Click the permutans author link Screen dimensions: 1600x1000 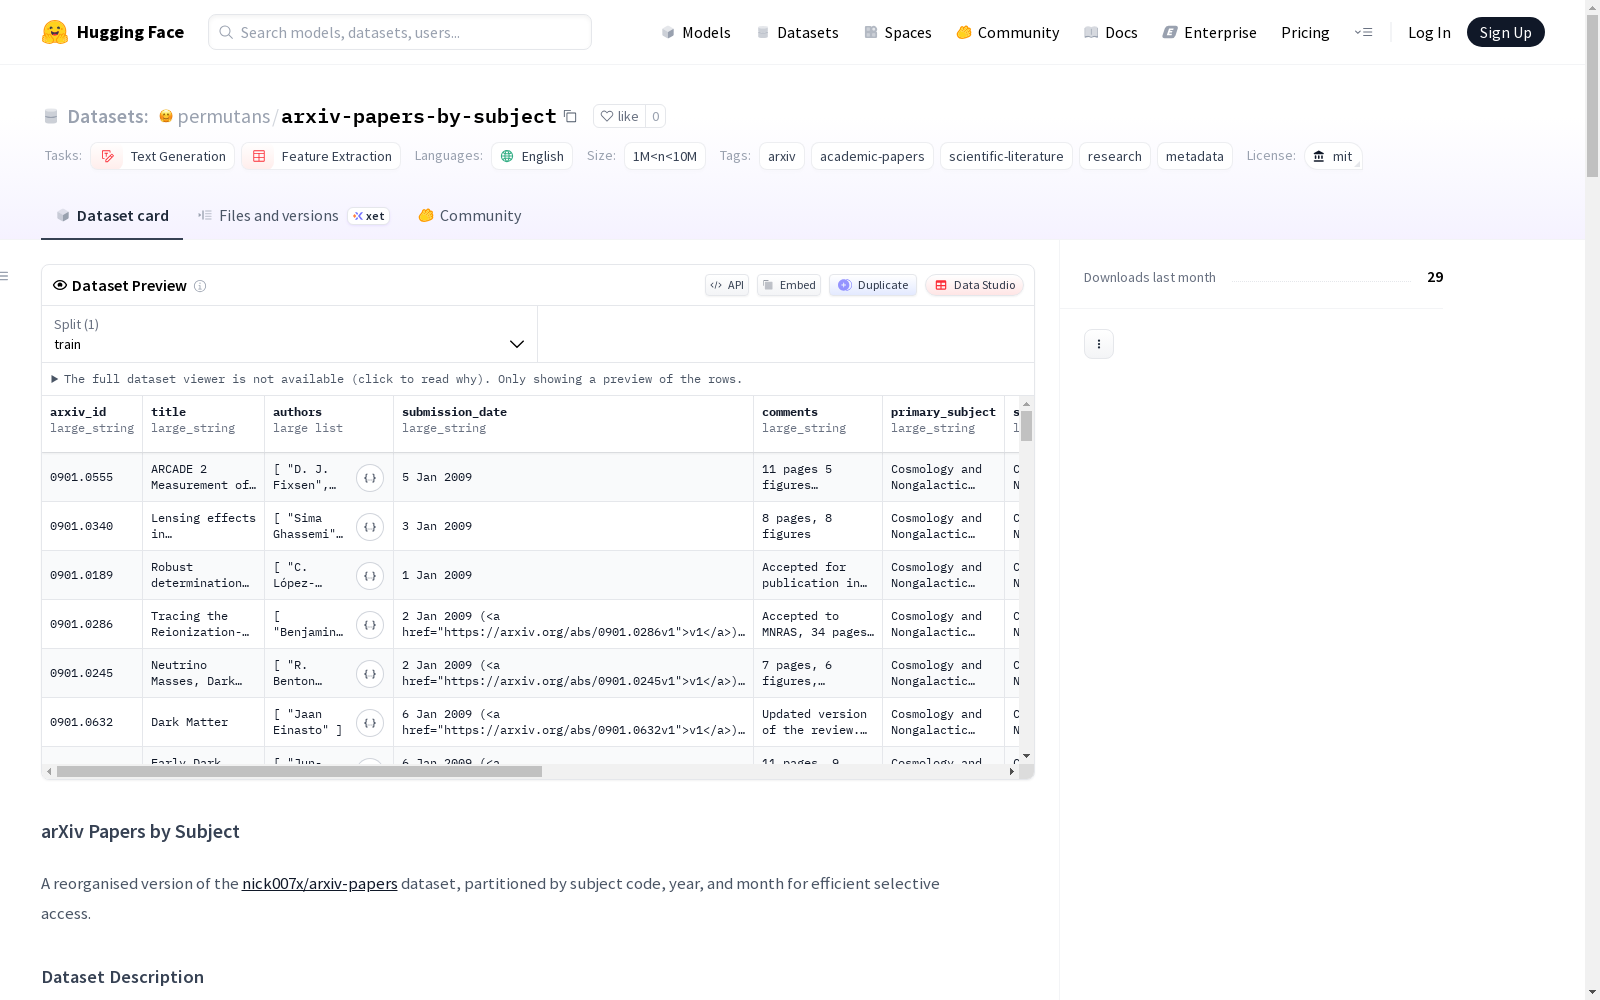(224, 116)
